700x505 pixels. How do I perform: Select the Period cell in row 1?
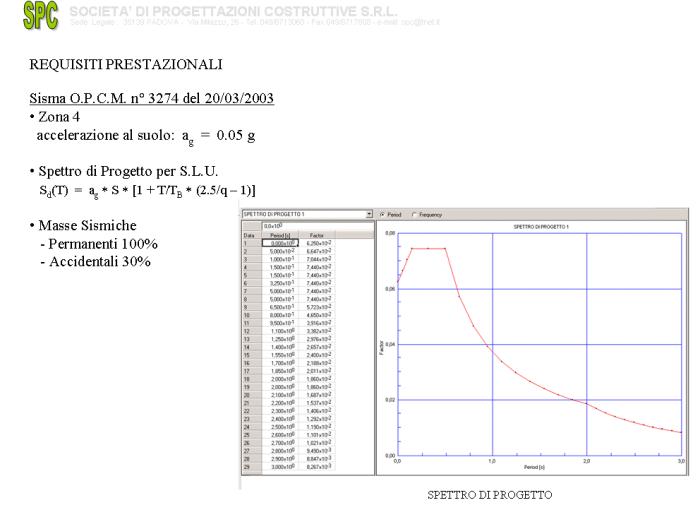[x=280, y=243]
